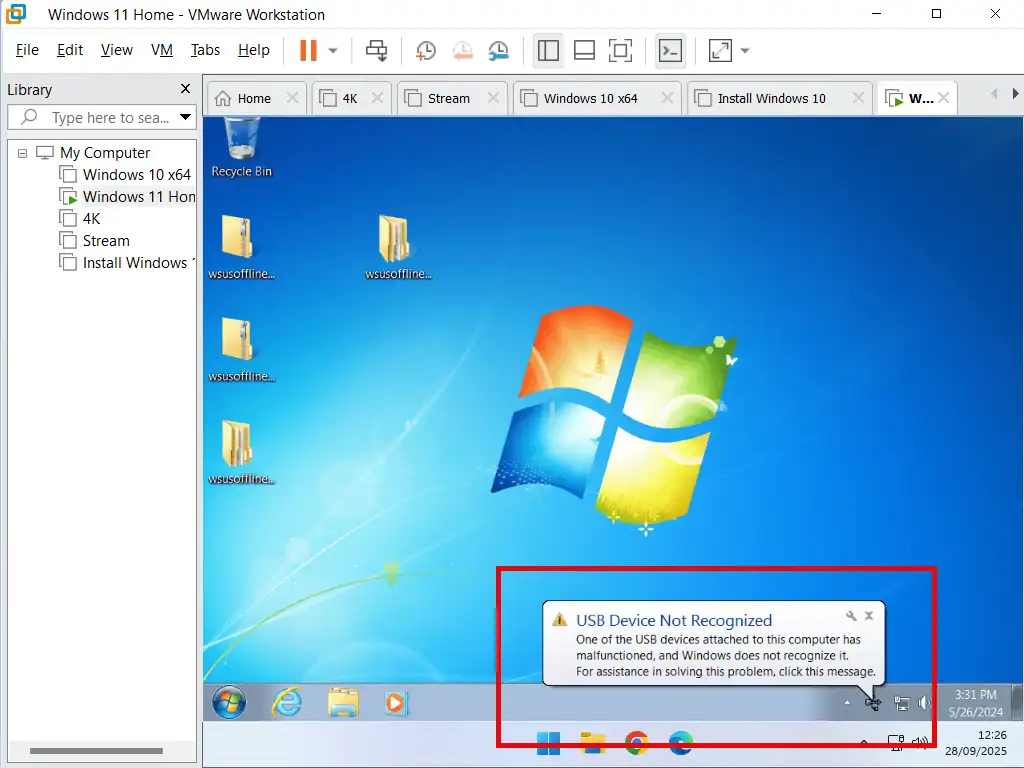Open notification balloon options wrench icon
Viewport: 1024px width, 768px height.
851,615
